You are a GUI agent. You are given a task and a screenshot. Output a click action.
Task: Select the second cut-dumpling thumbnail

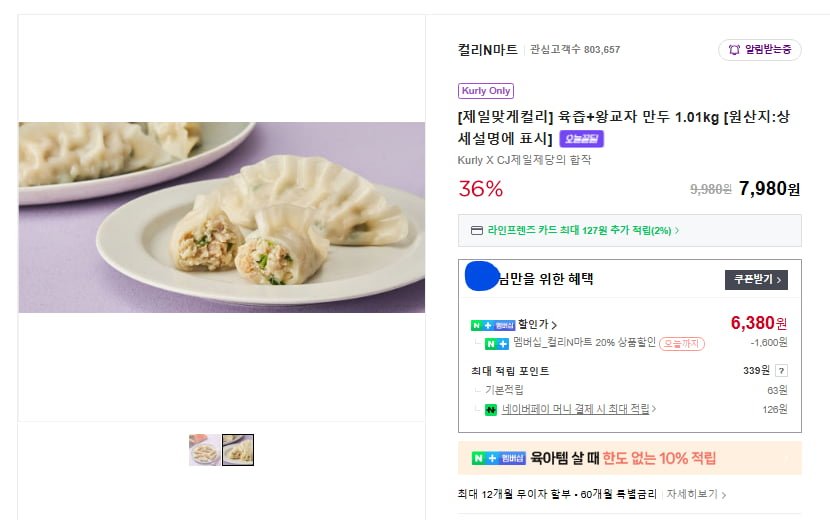[x=238, y=450]
